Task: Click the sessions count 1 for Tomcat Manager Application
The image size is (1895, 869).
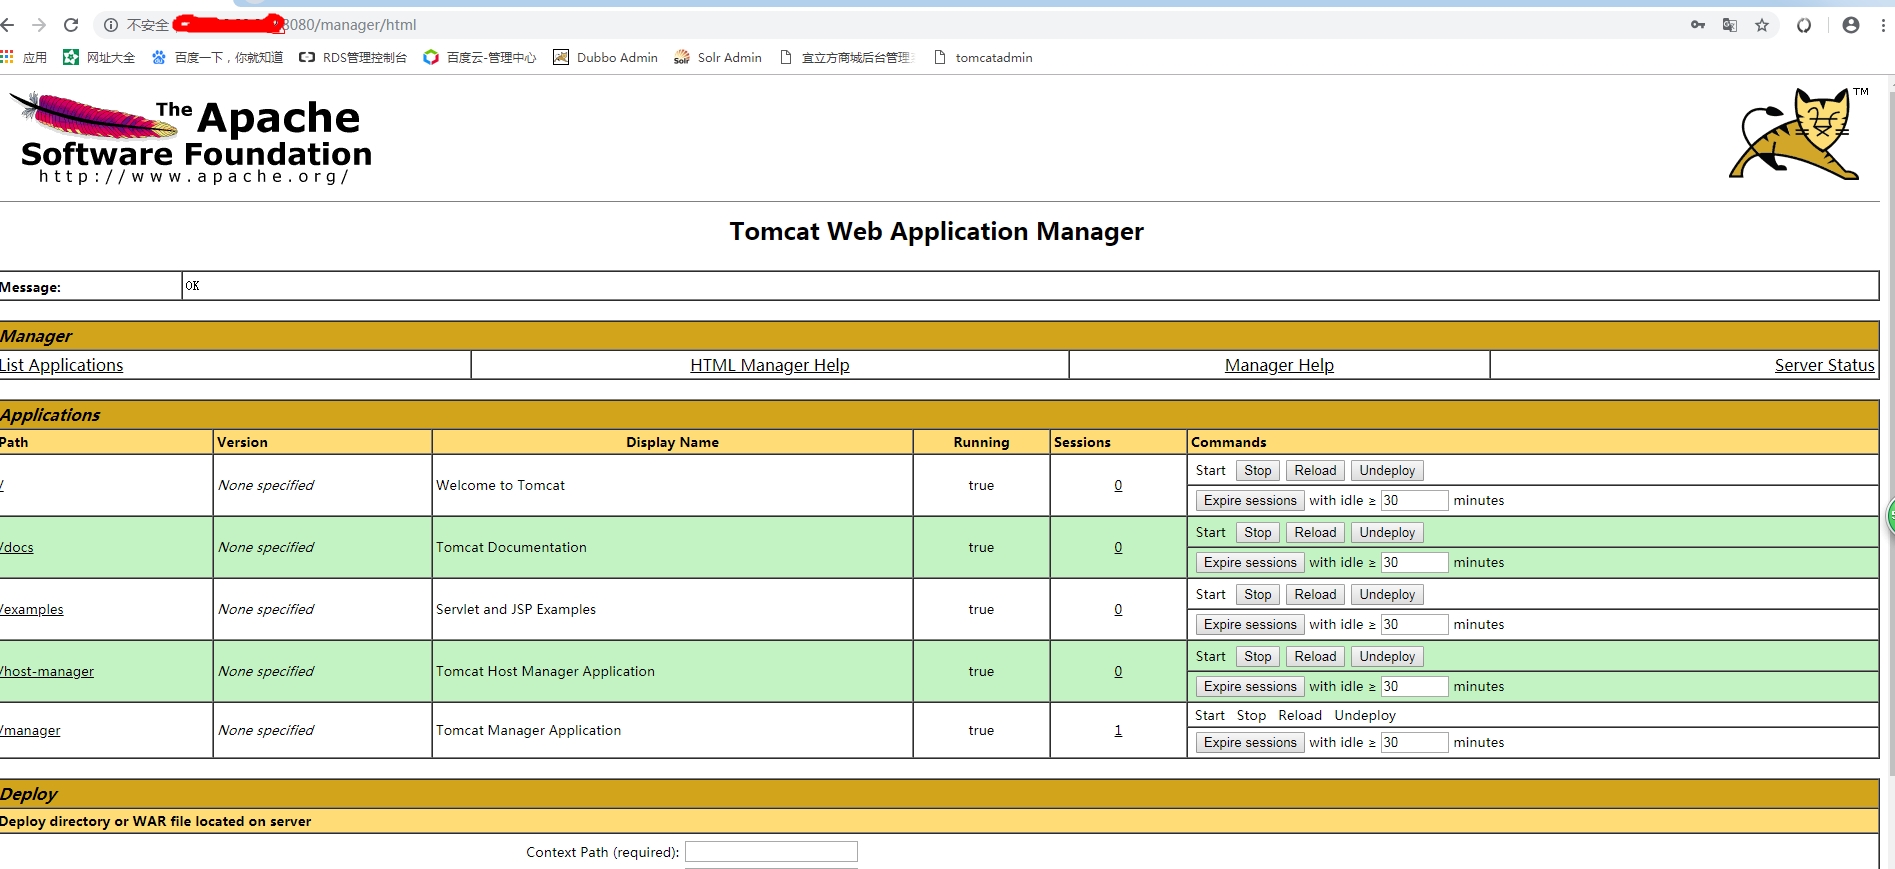Action: coord(1118,730)
